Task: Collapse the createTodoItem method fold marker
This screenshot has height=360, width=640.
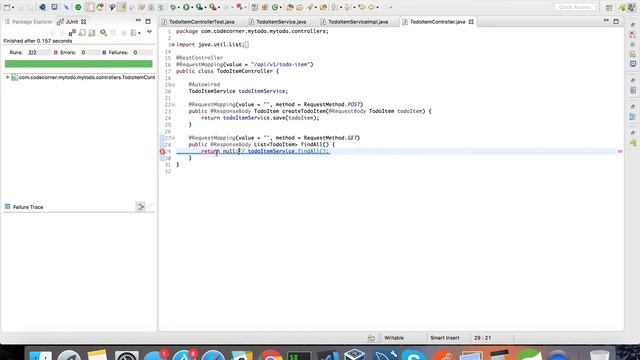Action: [173, 104]
